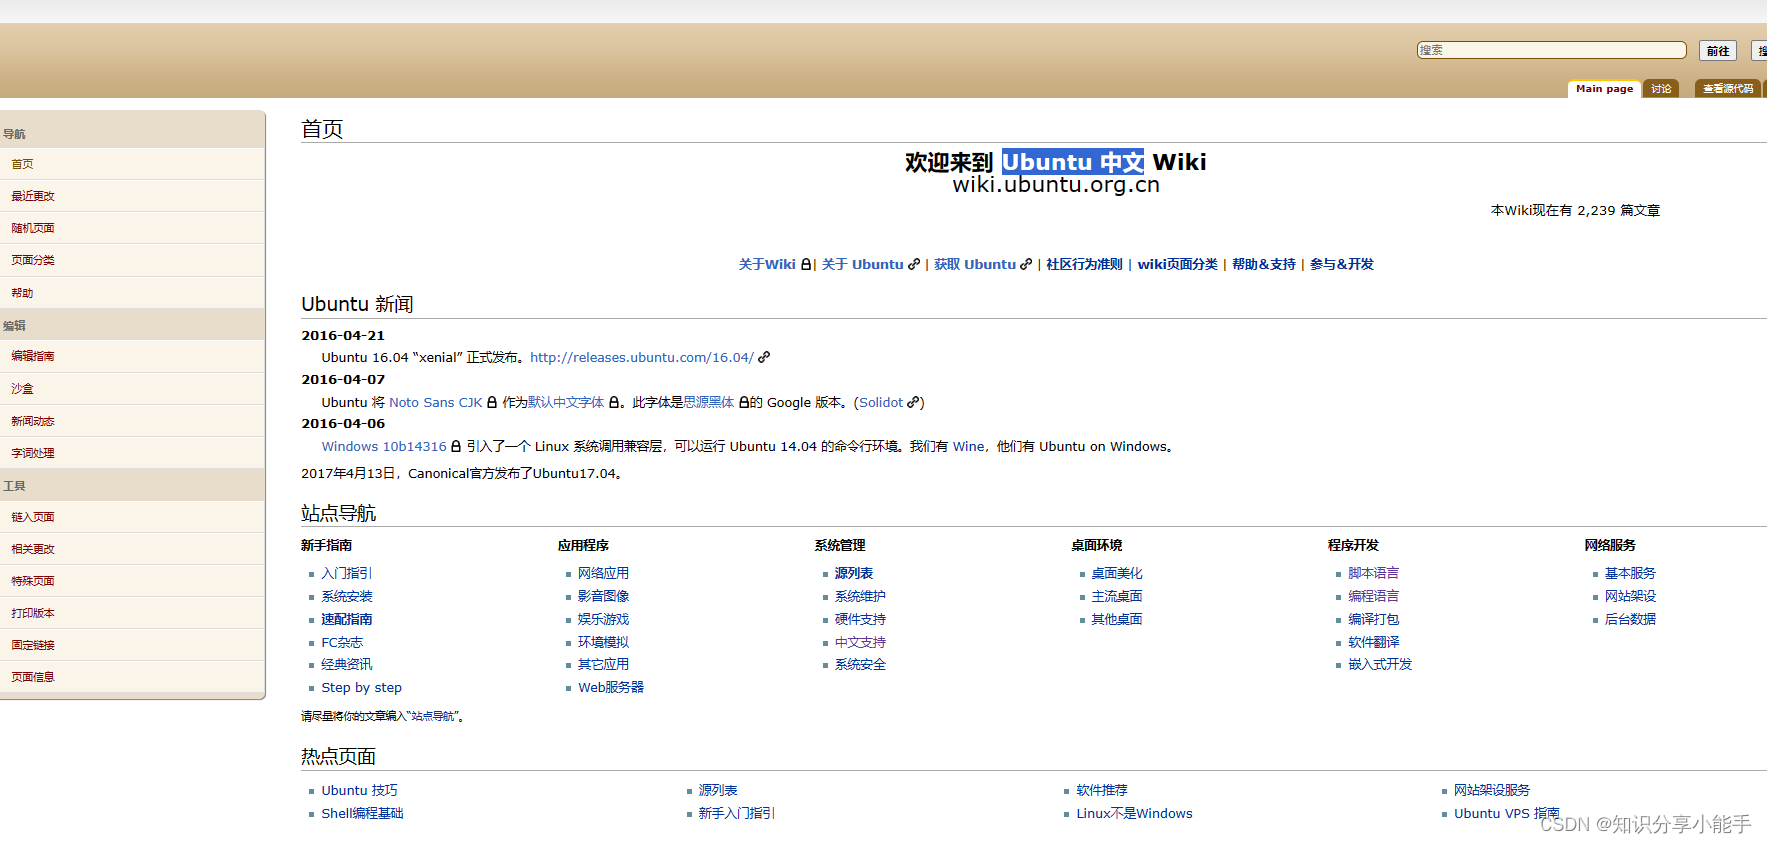Click lock icon after Windows 10b14316
The height and width of the screenshot is (843, 1767).
tap(456, 446)
